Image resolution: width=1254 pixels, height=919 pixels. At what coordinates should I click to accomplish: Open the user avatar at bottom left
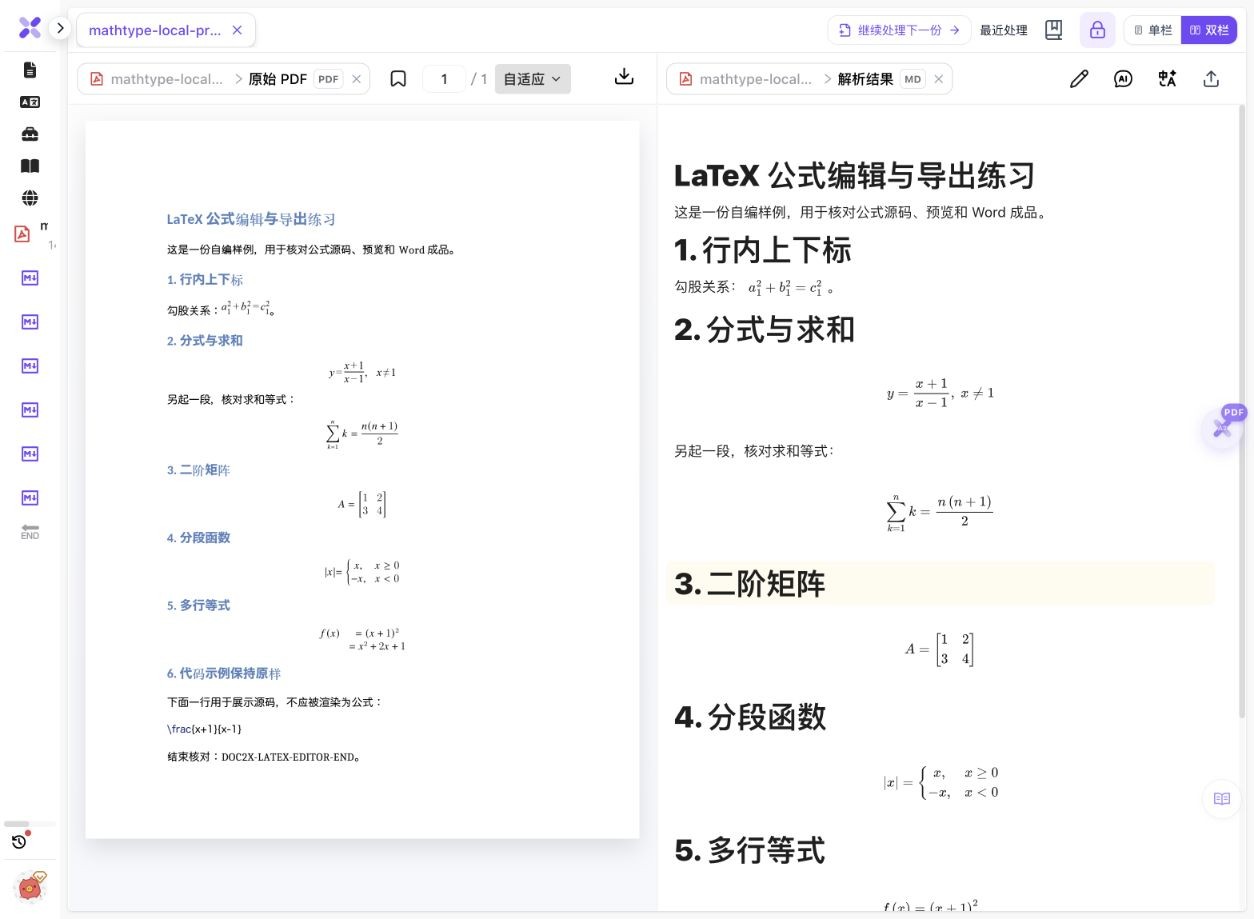tap(30, 886)
